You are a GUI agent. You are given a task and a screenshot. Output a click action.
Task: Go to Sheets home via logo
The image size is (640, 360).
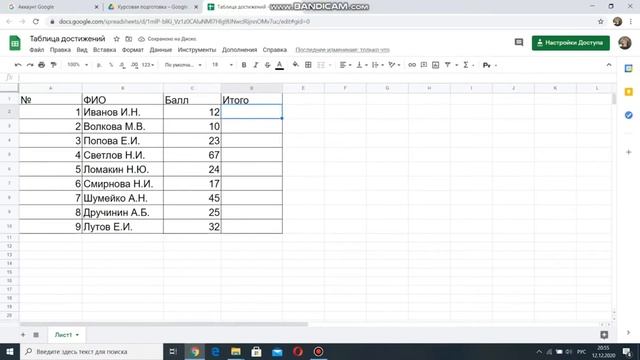15,42
